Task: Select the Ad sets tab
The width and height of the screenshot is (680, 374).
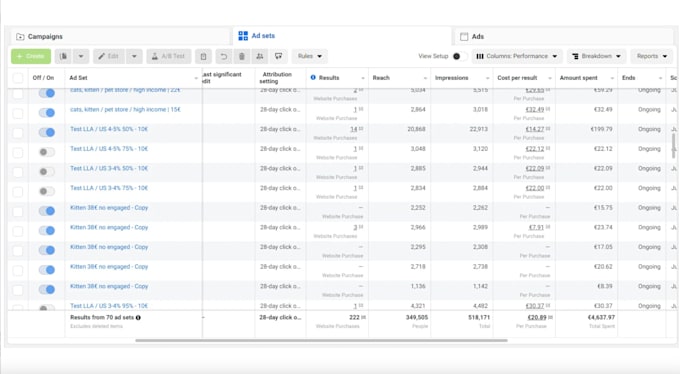Action: click(343, 36)
